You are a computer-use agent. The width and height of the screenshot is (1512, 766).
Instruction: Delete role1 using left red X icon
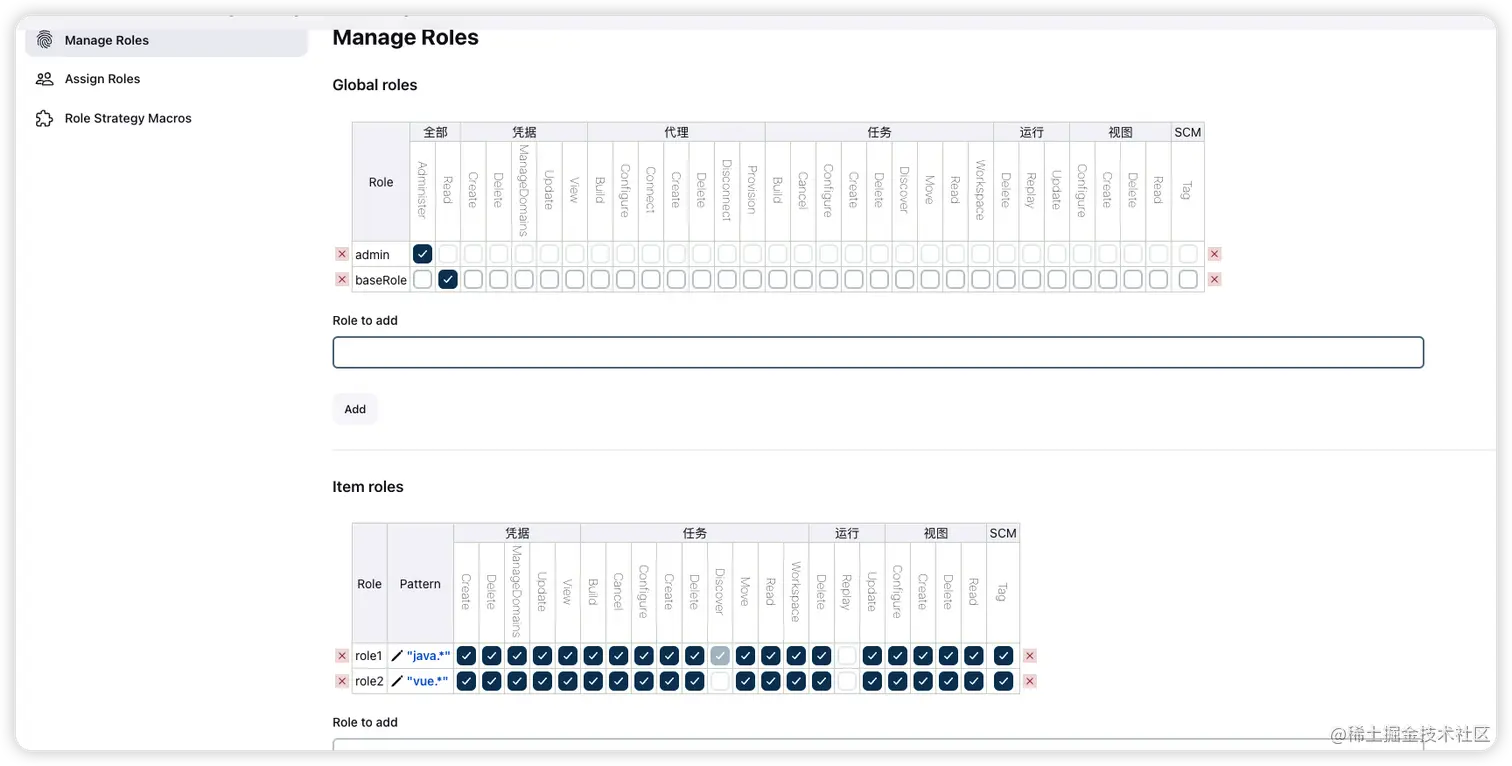click(342, 656)
